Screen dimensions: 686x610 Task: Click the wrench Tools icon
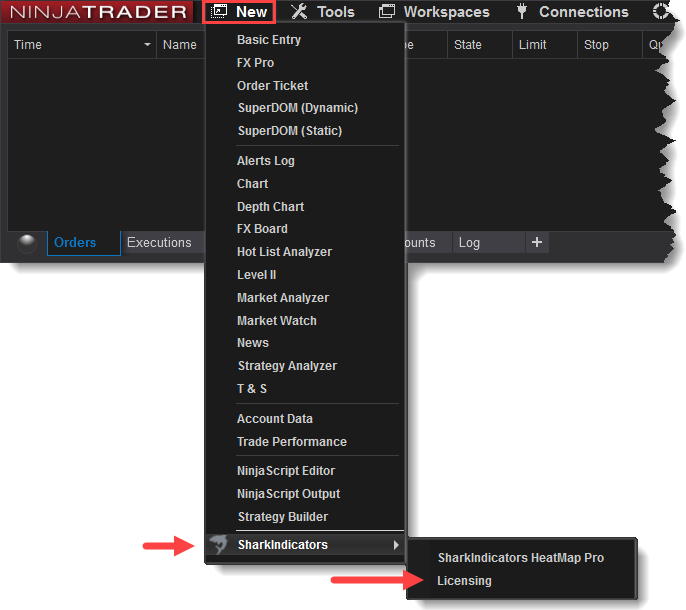coord(299,12)
